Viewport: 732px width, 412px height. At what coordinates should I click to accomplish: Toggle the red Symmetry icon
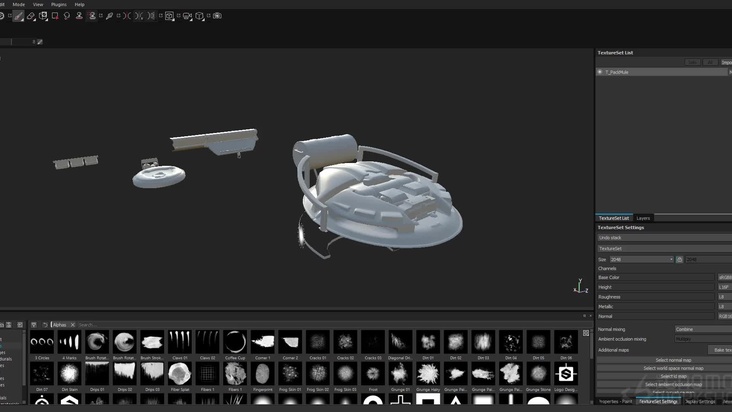(x=127, y=16)
